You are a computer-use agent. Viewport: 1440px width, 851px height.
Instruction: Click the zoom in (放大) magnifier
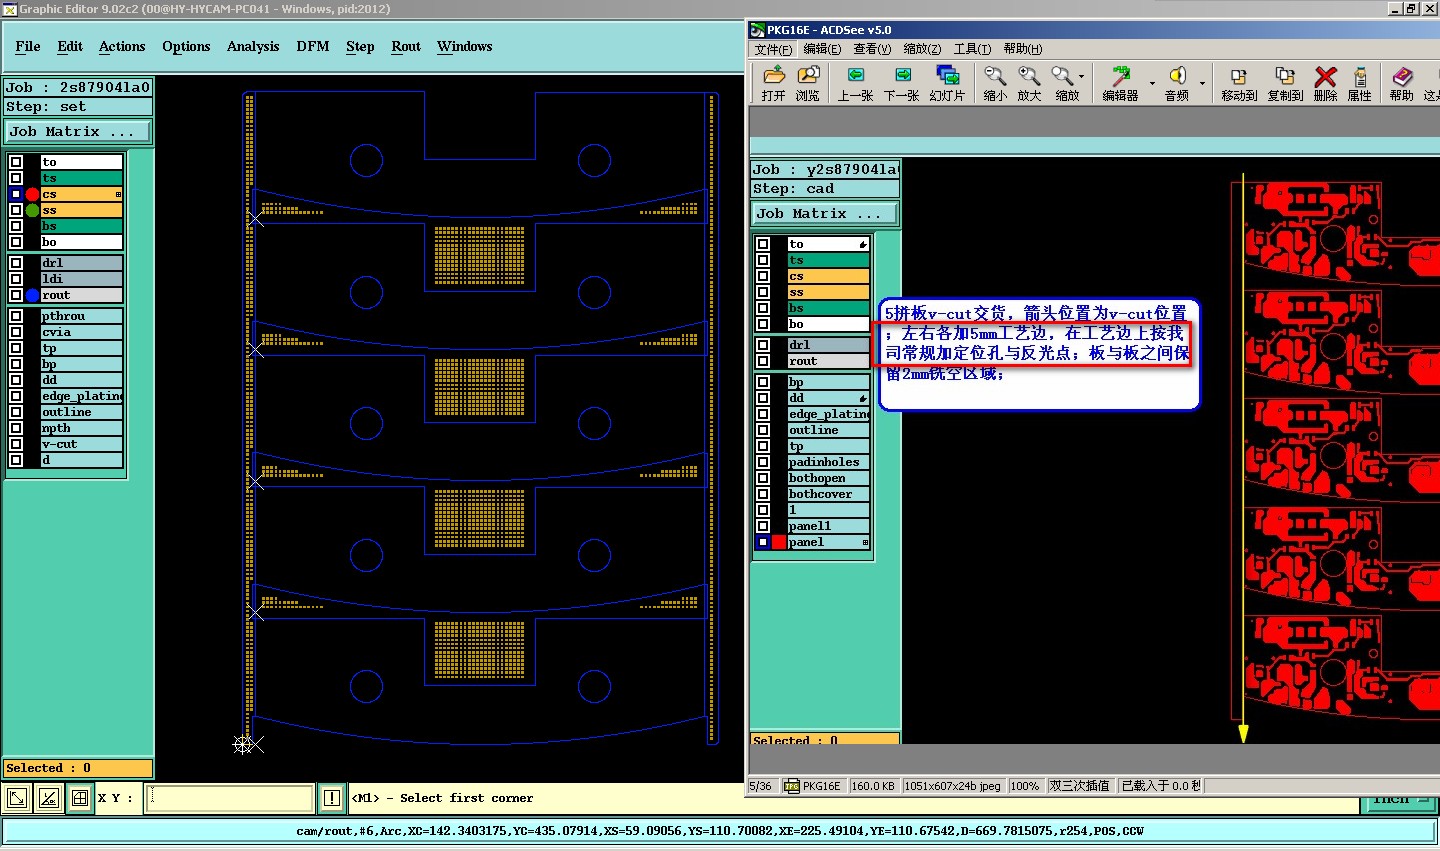click(1029, 76)
